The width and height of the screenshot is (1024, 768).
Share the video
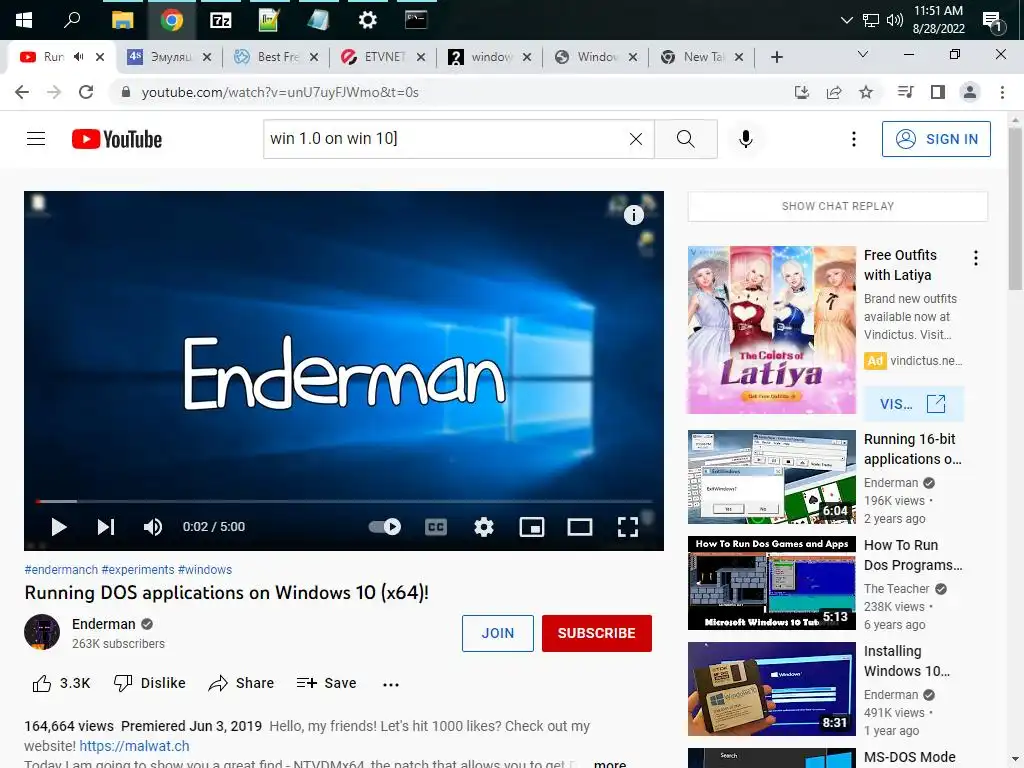point(241,683)
